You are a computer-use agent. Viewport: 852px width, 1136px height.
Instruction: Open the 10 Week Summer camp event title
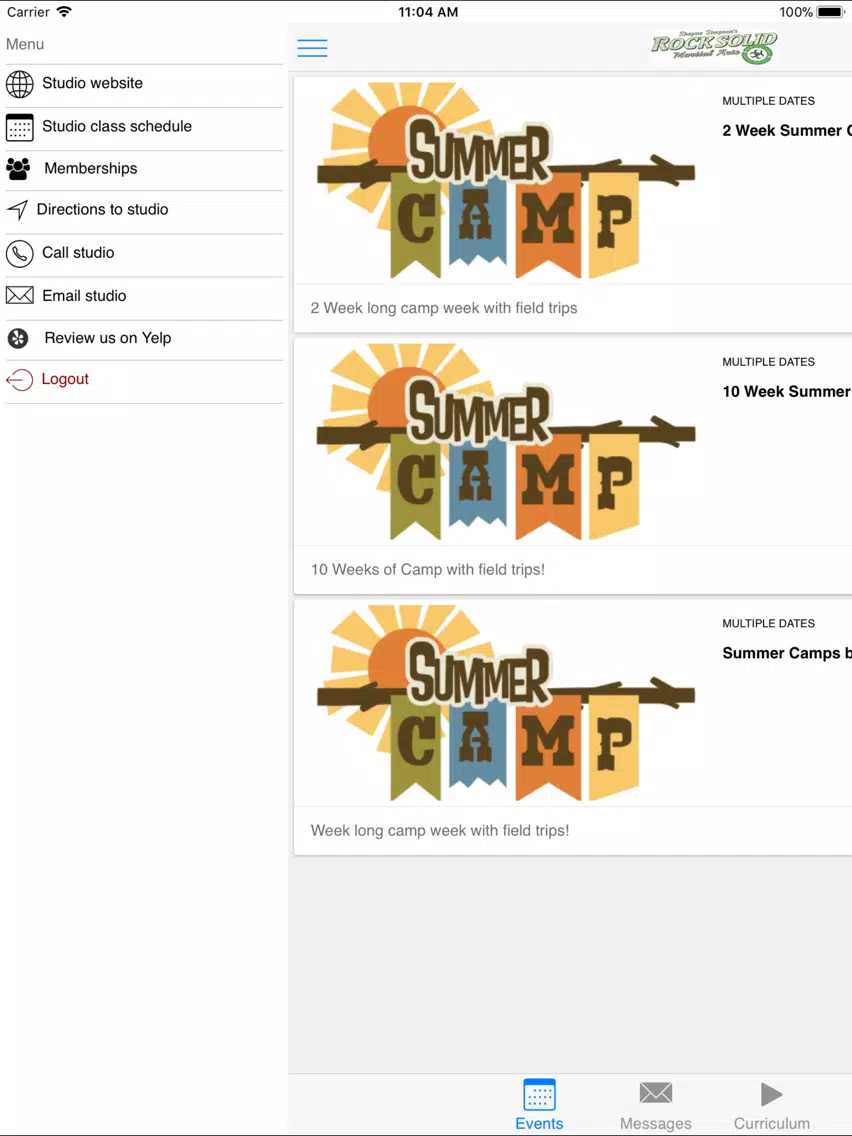[787, 391]
